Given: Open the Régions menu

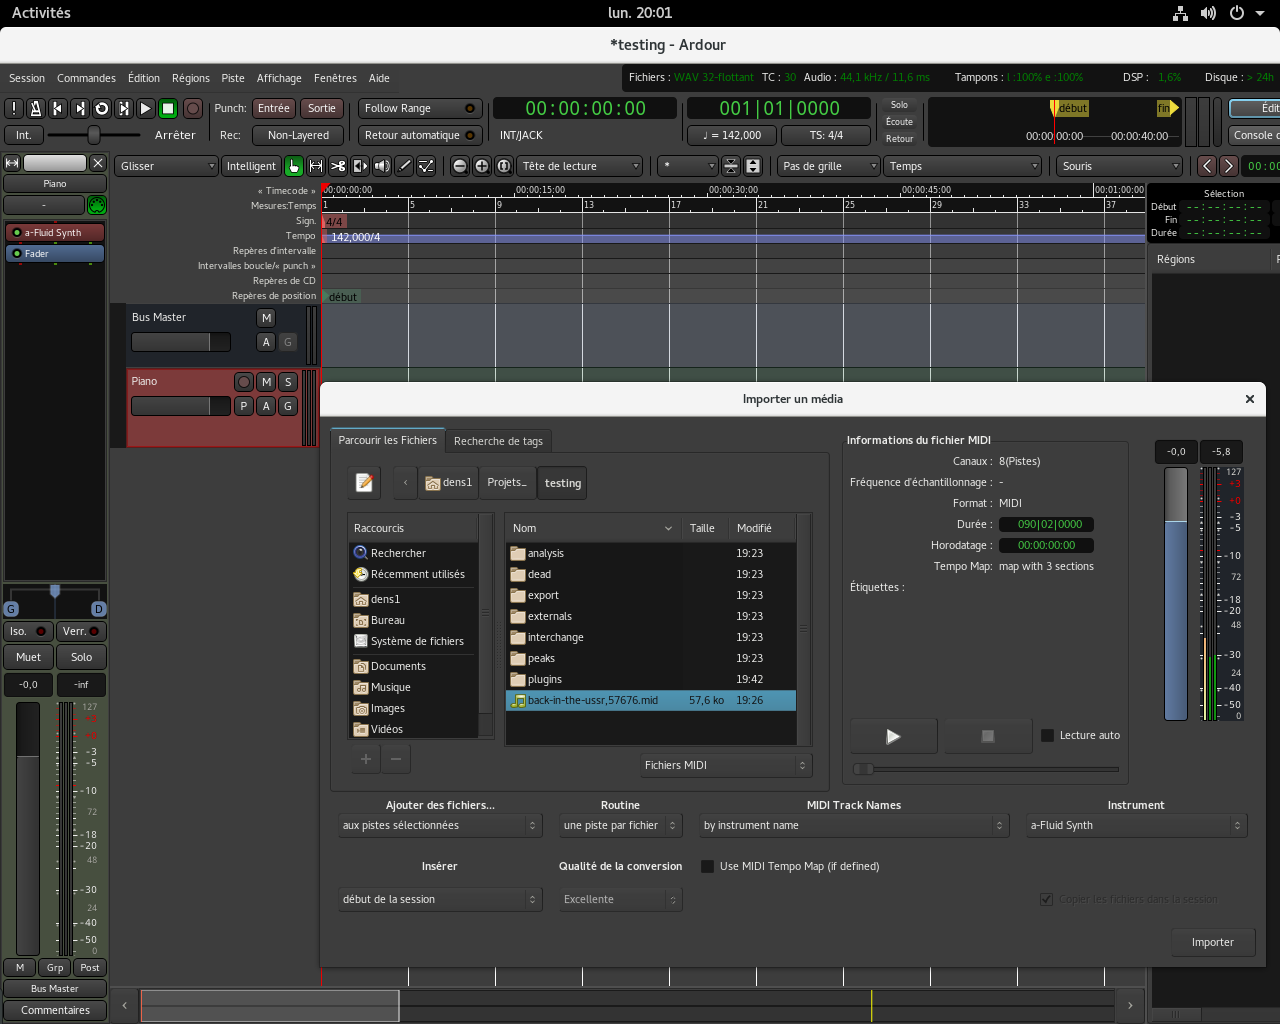Looking at the screenshot, I should (190, 78).
